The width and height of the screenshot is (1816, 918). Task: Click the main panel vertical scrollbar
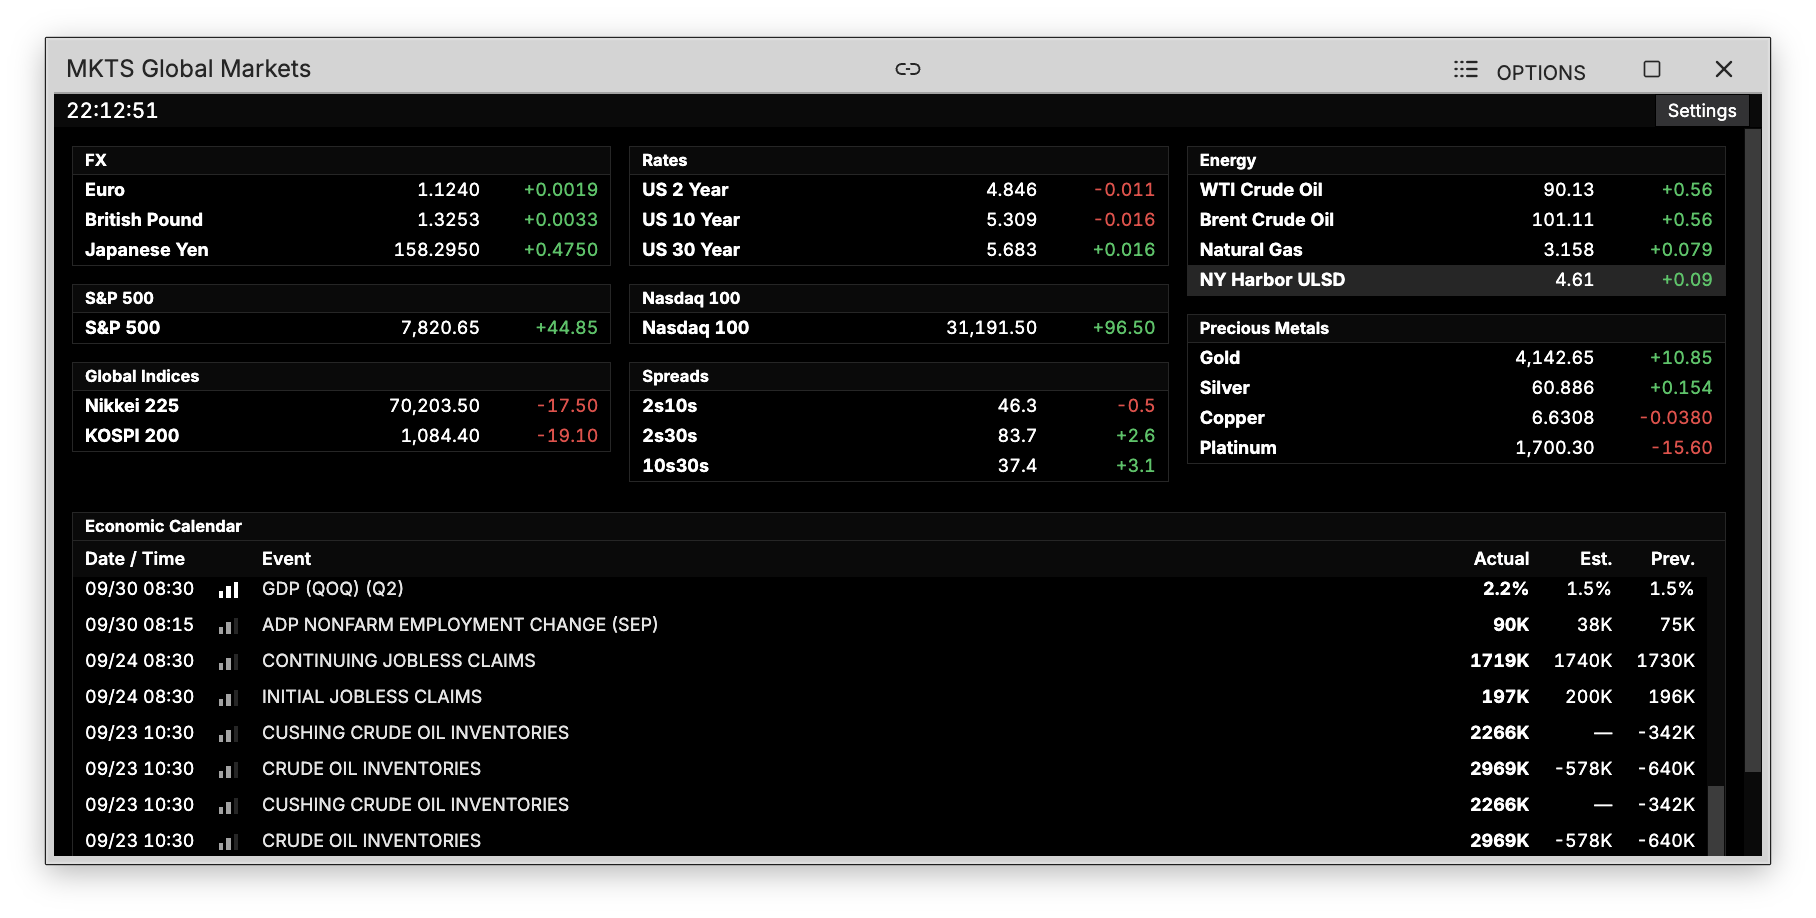coord(1752,450)
